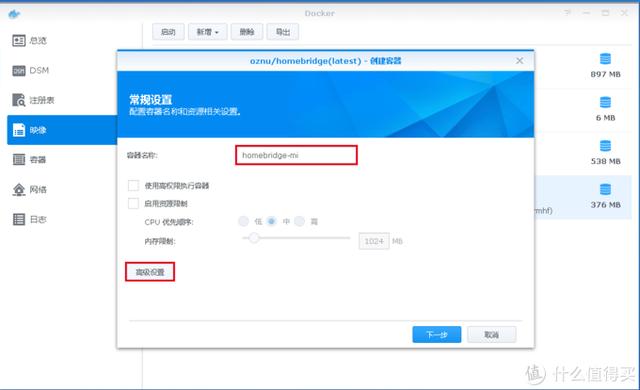Close the create container dialog
640x390 pixels.
pos(519,61)
